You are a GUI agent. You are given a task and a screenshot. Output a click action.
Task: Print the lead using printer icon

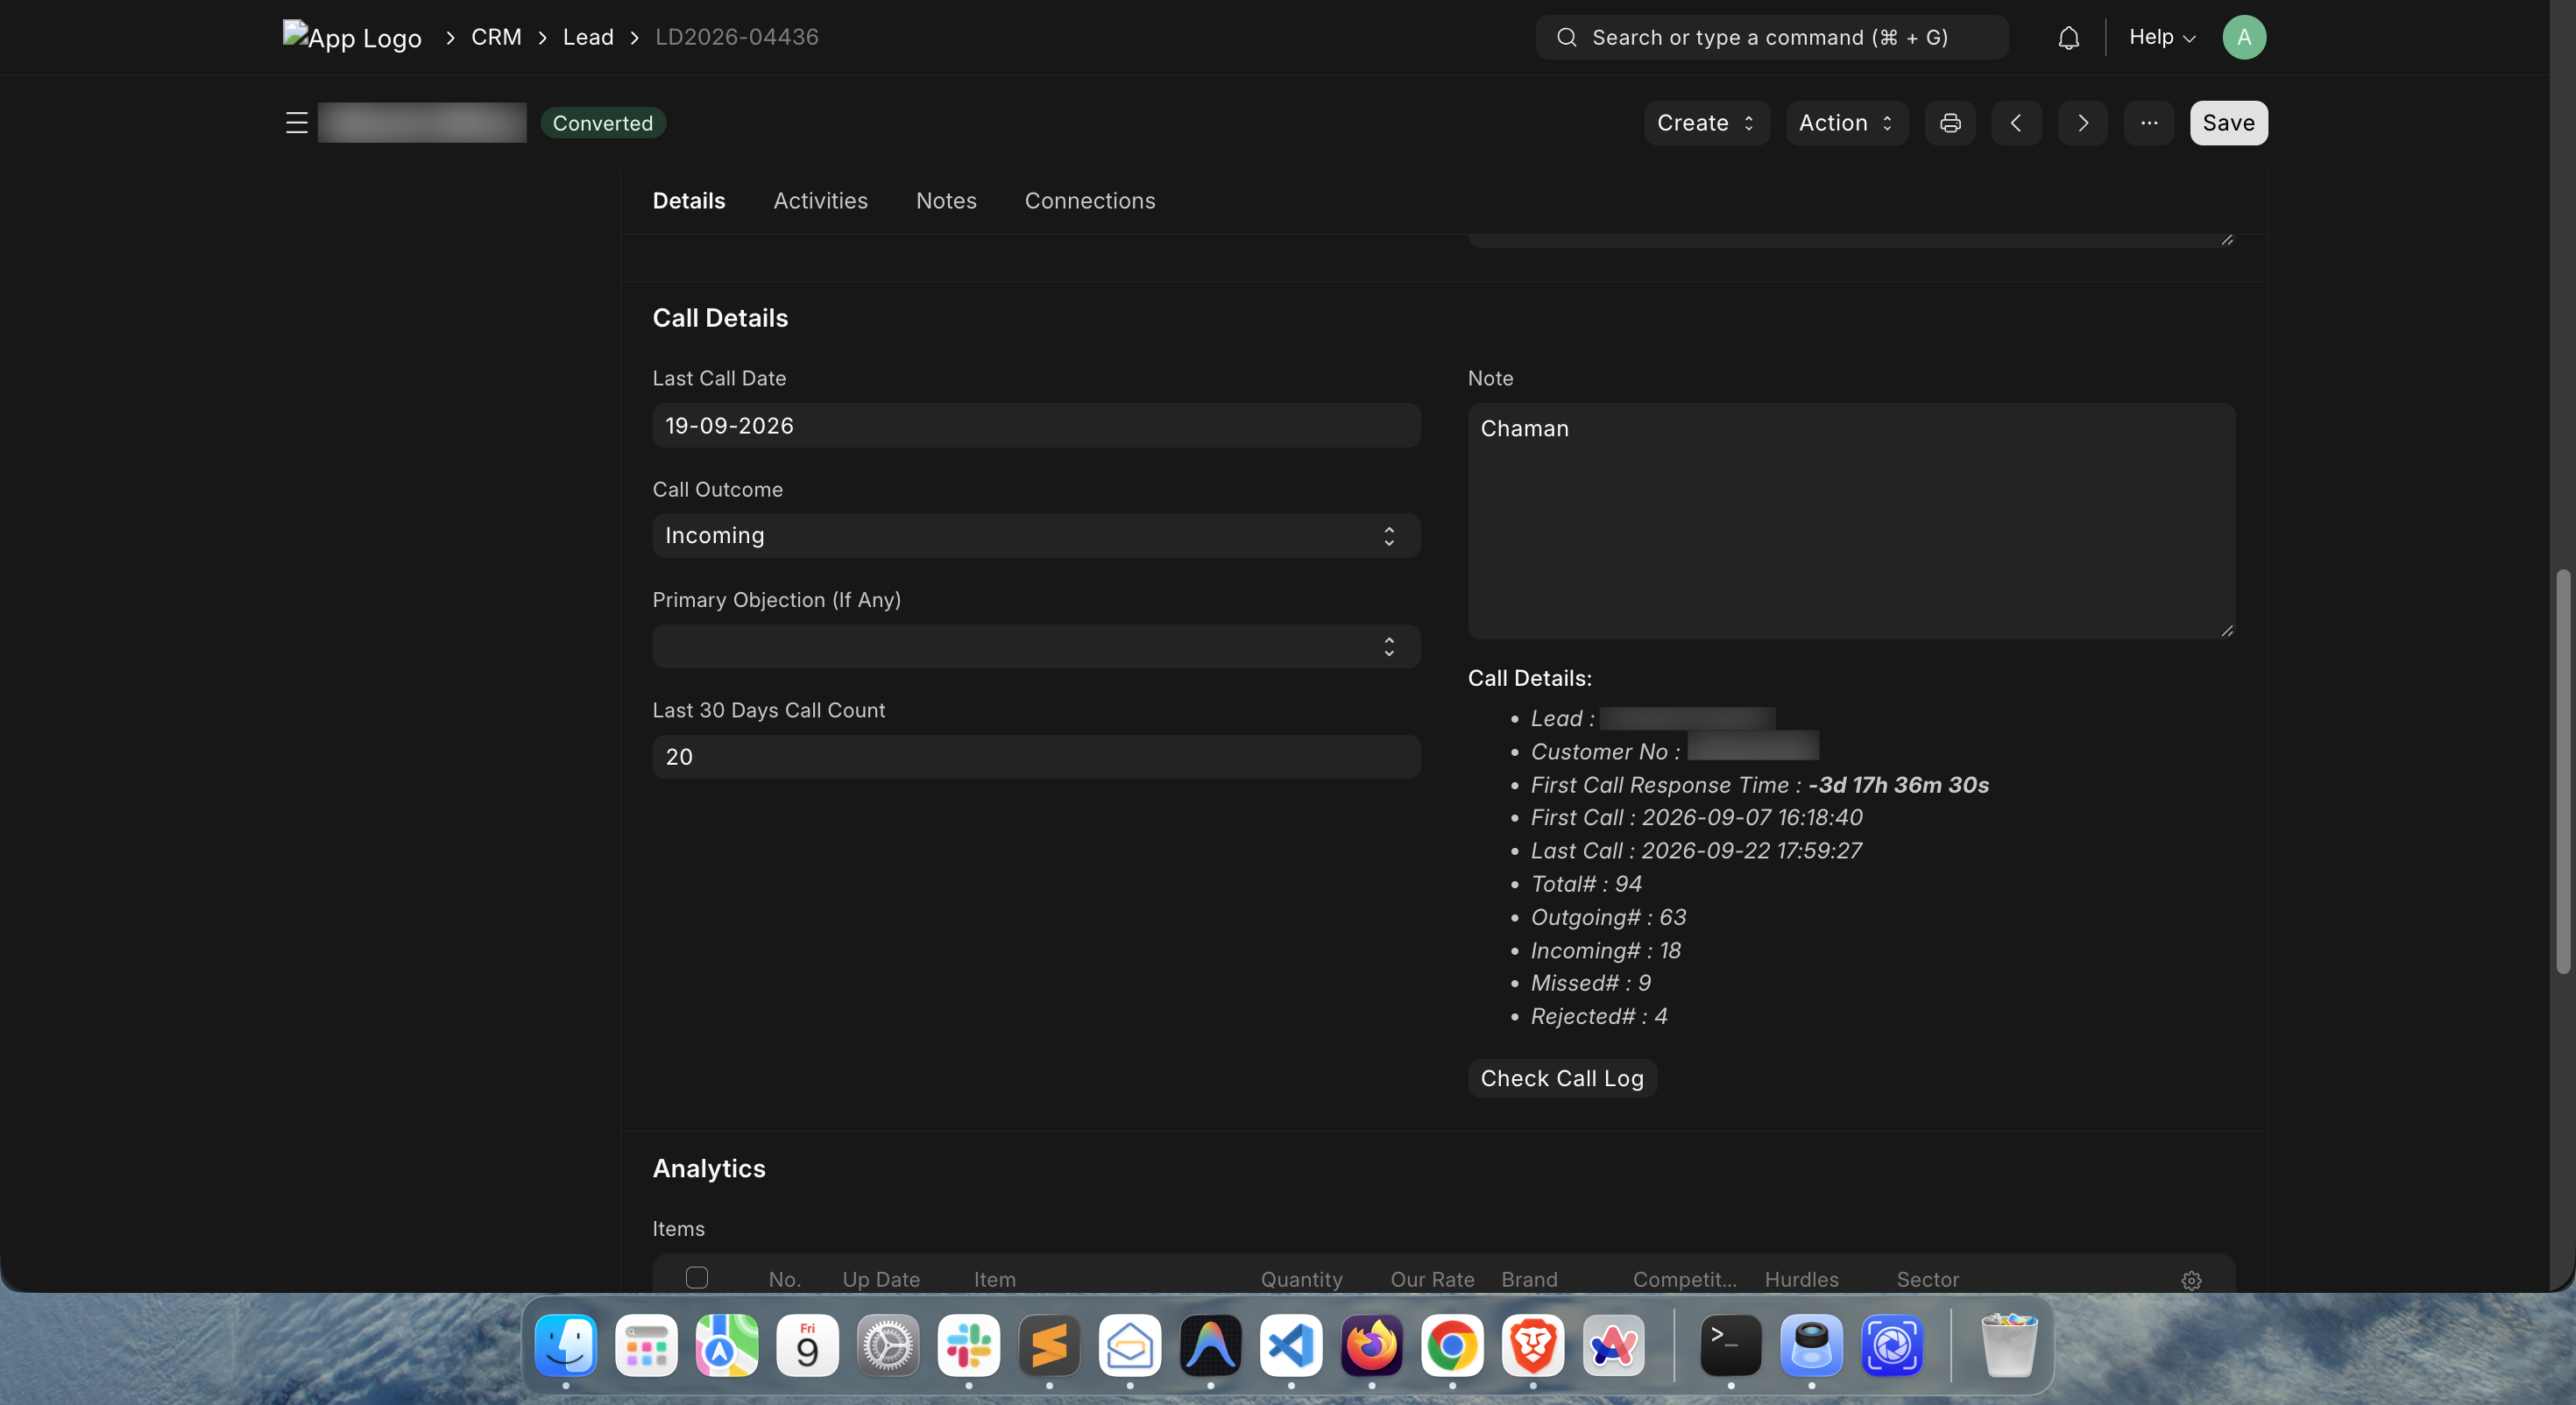point(1949,123)
